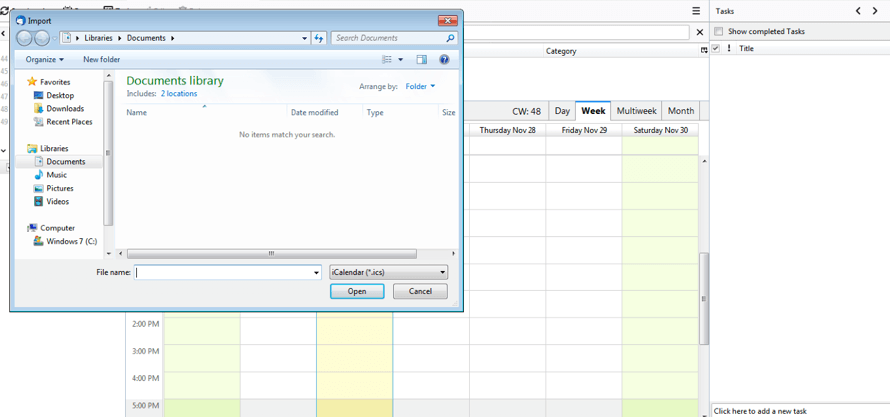Open the column picker icon beside Category
The image size is (890, 417).
[704, 51]
